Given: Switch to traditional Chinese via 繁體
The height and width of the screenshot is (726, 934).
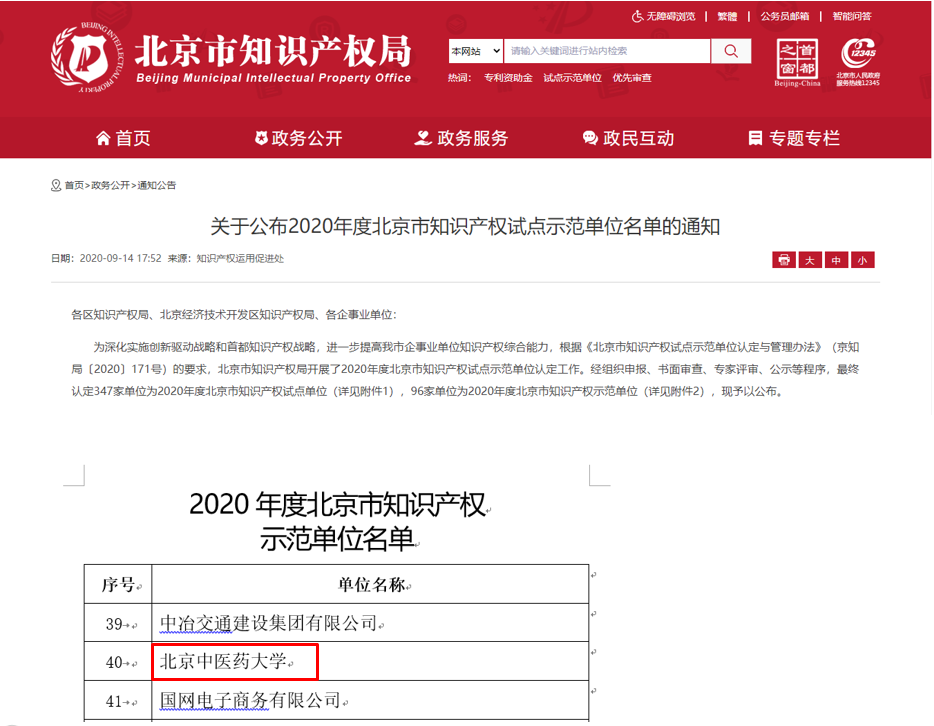Looking at the screenshot, I should (x=727, y=17).
